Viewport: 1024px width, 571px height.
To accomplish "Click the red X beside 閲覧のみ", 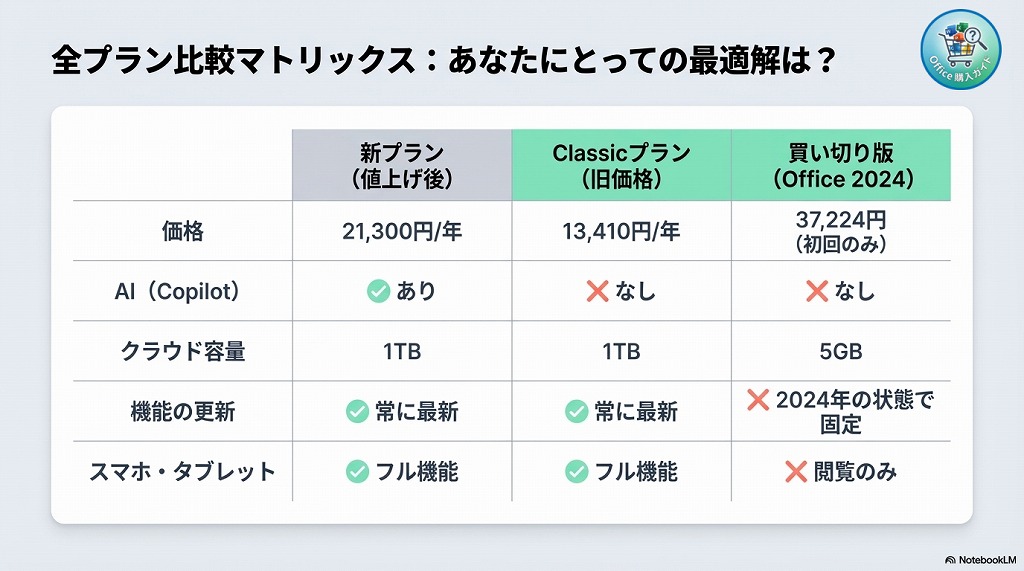I will (x=796, y=471).
